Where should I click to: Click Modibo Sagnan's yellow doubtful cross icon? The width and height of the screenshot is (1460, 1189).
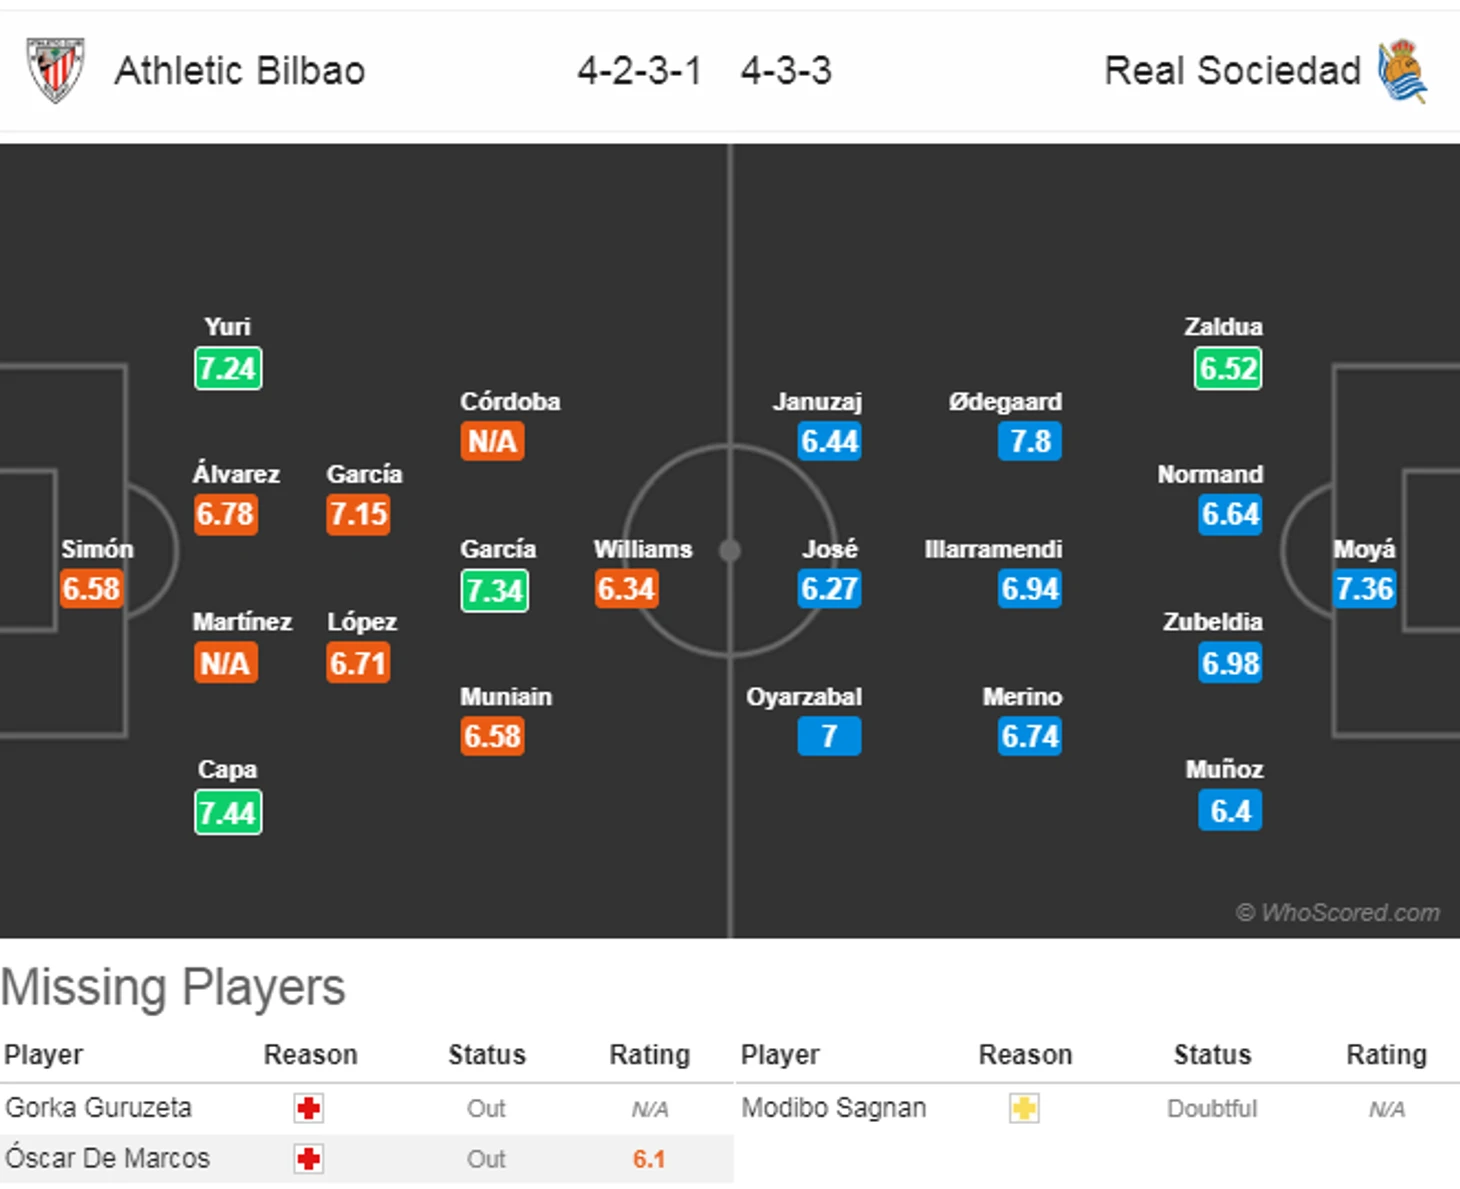pos(1024,1108)
